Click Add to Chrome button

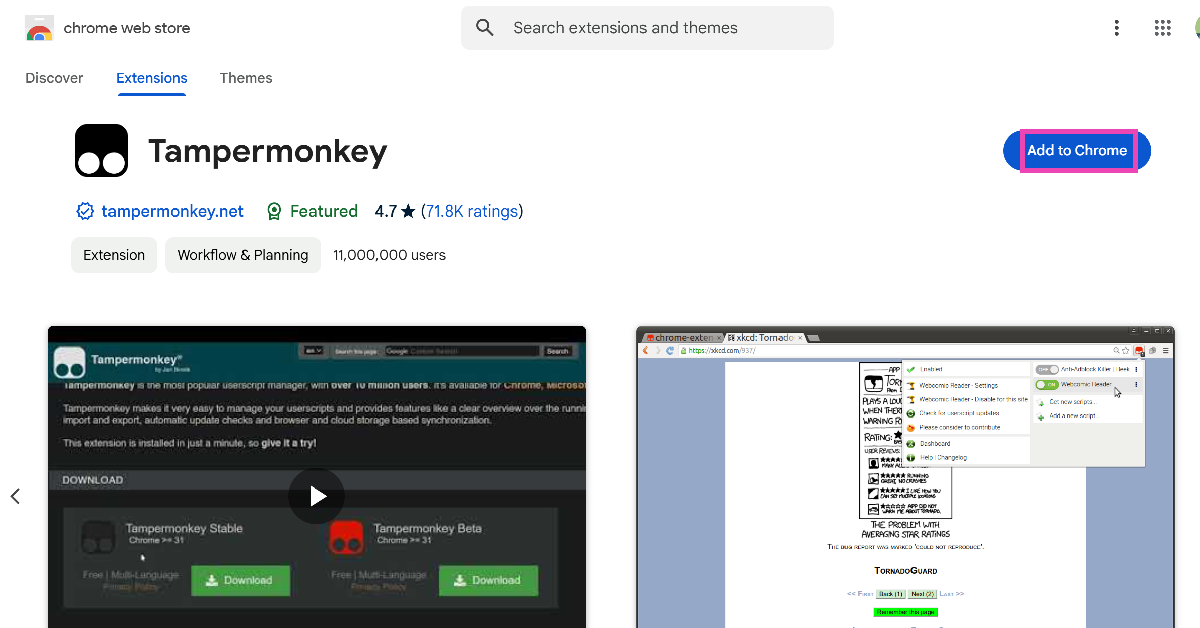pyautogui.click(x=1077, y=151)
